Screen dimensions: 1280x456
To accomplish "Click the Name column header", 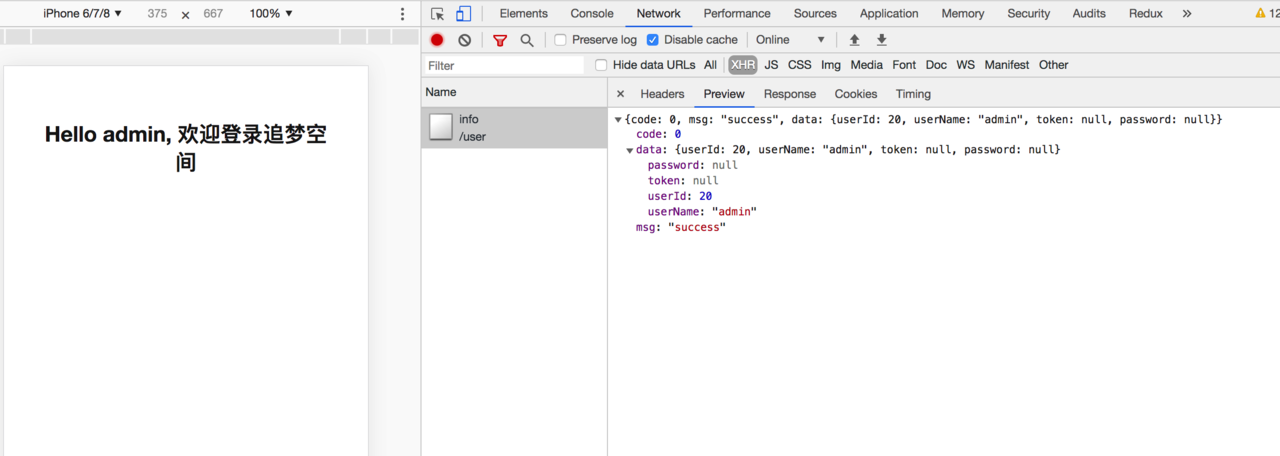I will click(514, 92).
